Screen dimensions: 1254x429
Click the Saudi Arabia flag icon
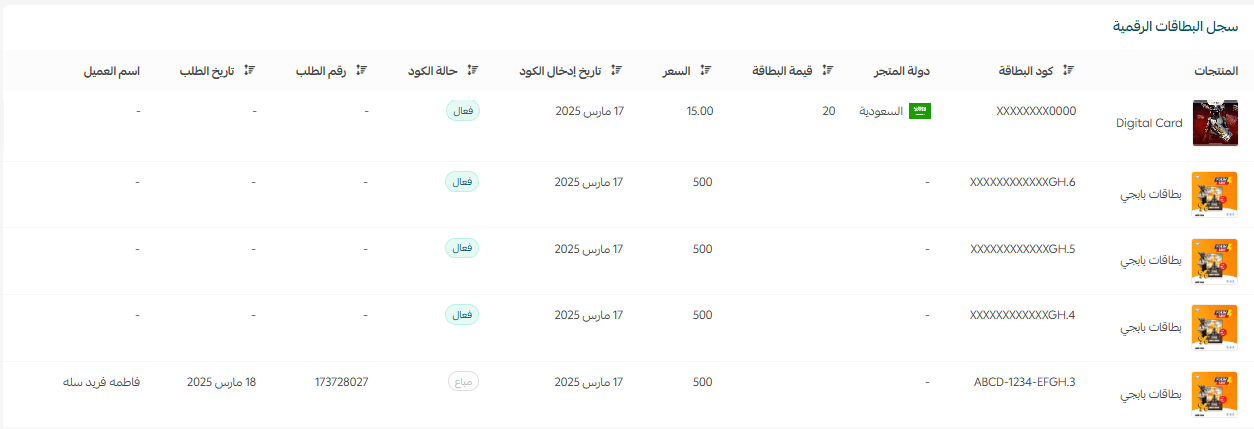[920, 111]
